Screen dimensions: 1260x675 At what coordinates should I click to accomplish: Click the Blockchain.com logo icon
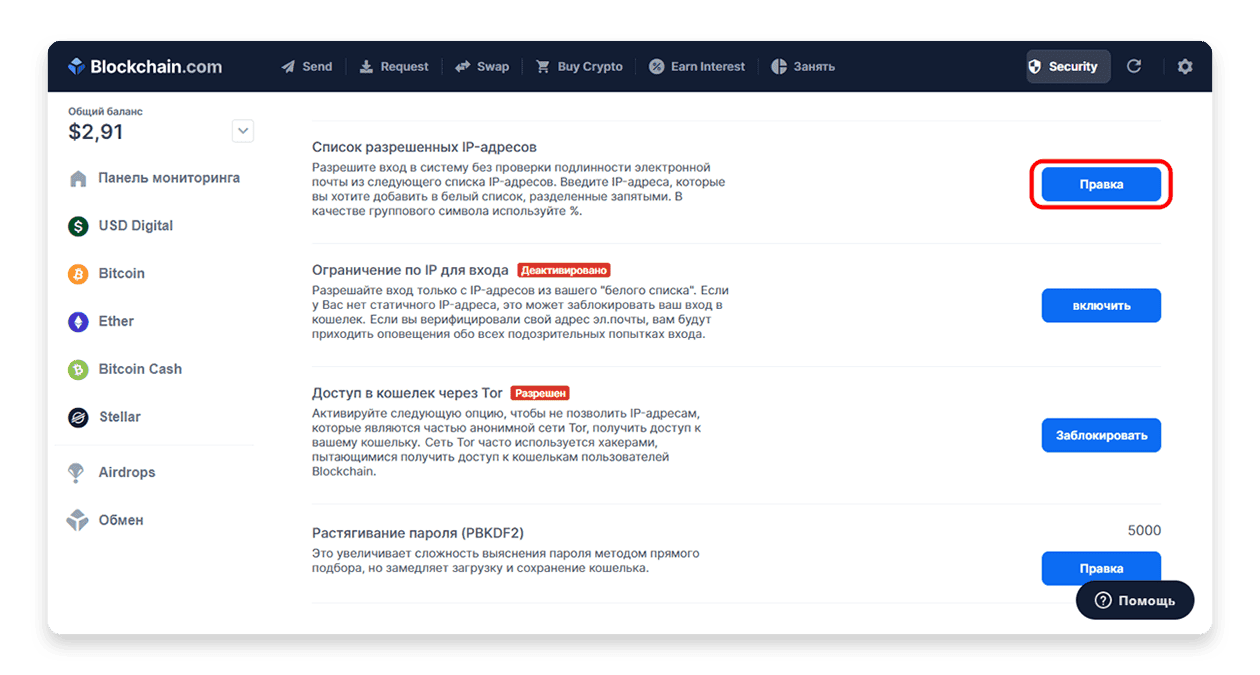pos(77,66)
